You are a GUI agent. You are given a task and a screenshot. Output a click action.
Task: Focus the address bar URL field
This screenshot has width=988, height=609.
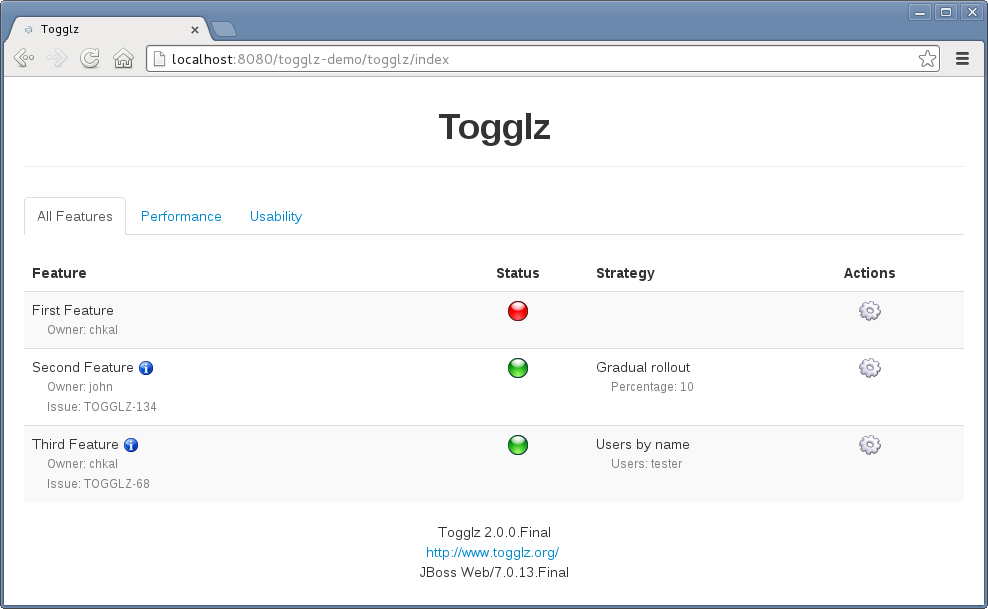(x=542, y=59)
